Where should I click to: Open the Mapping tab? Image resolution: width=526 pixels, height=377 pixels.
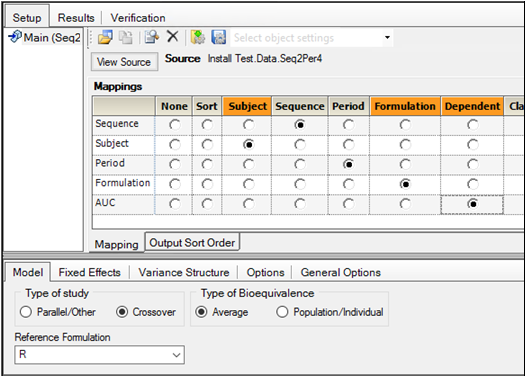116,244
